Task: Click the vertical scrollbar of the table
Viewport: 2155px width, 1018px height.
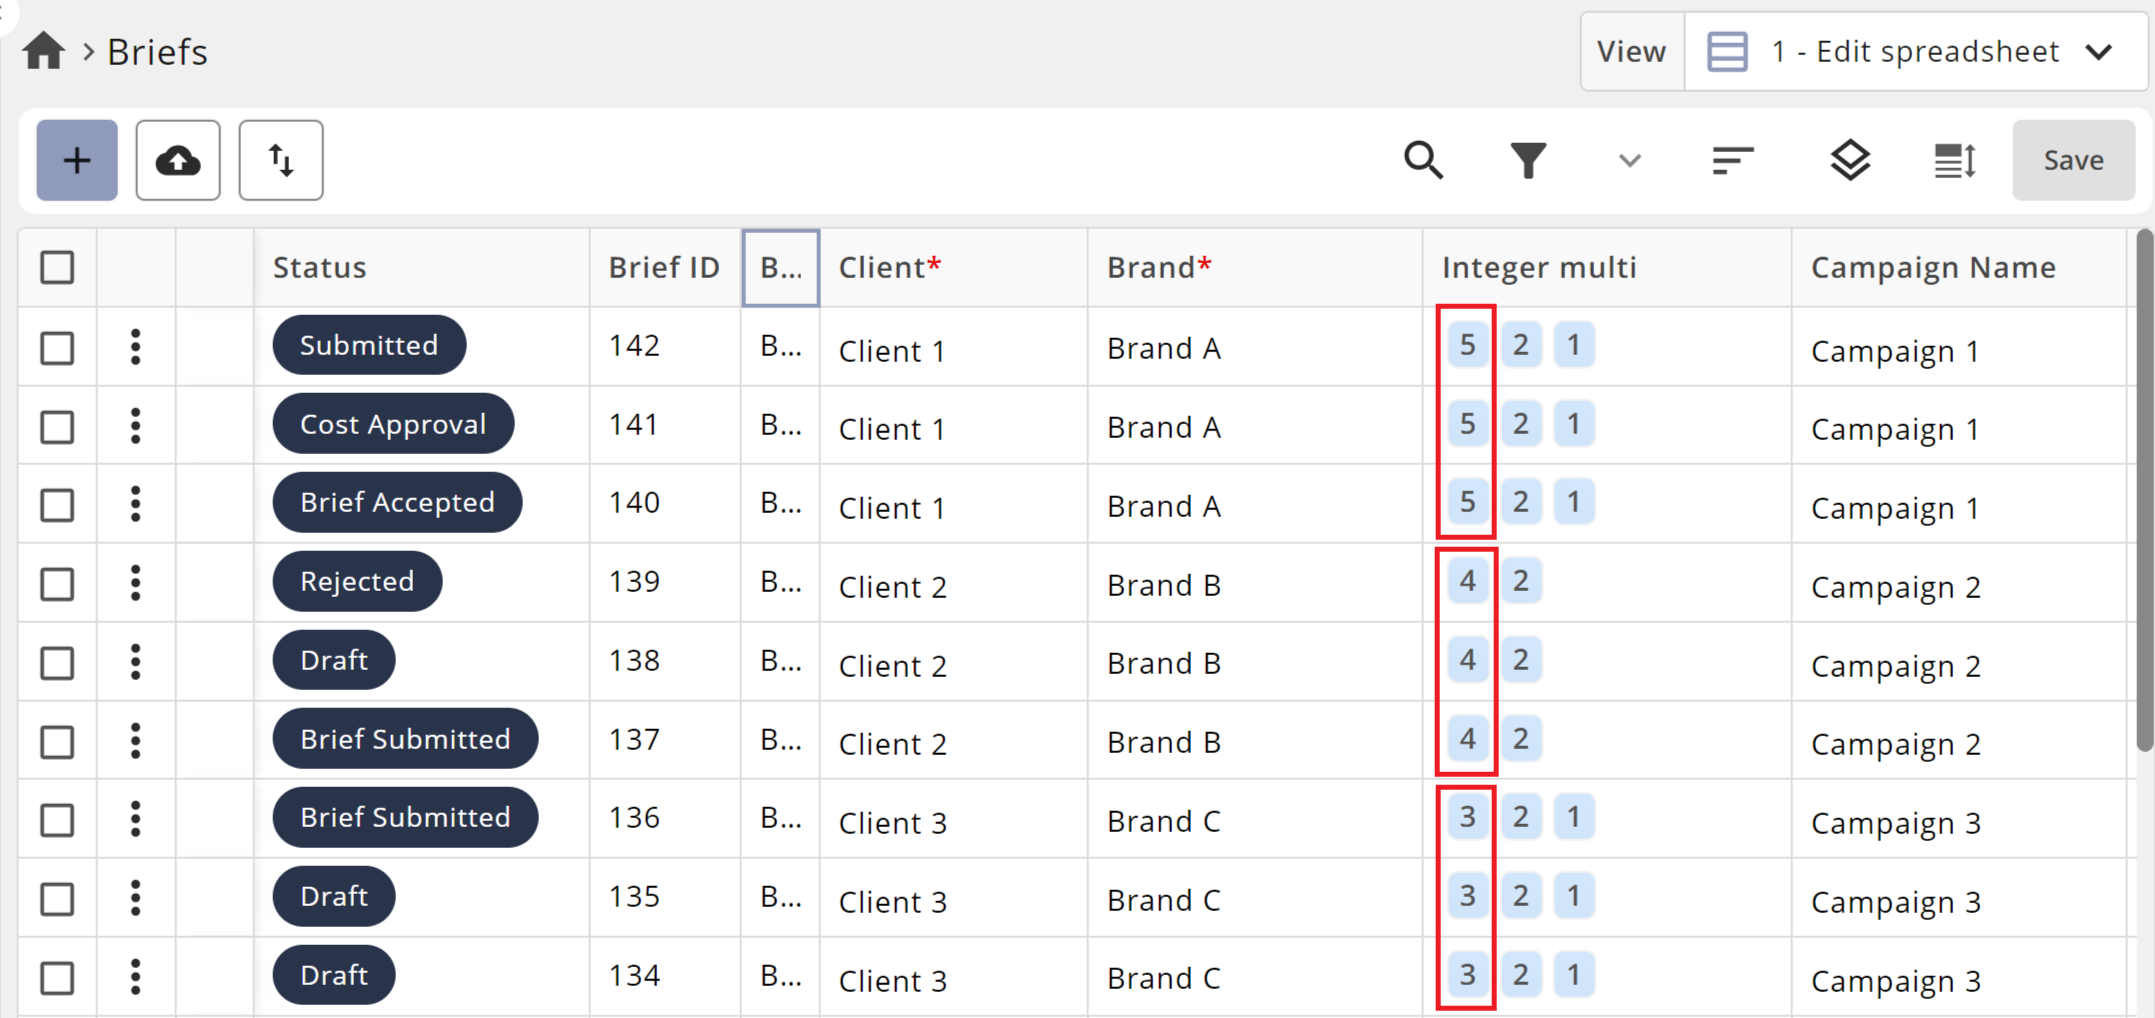Action: [x=2144, y=490]
